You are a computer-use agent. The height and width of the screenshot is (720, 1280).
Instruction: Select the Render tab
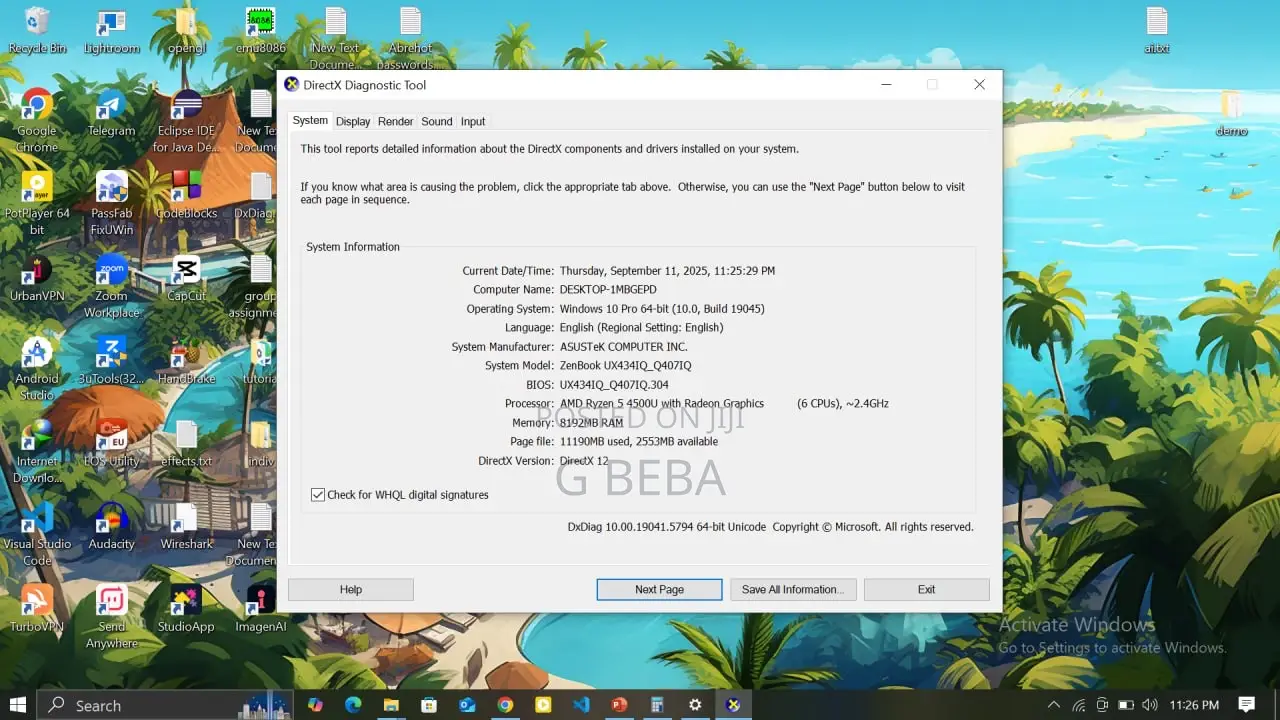395,122
